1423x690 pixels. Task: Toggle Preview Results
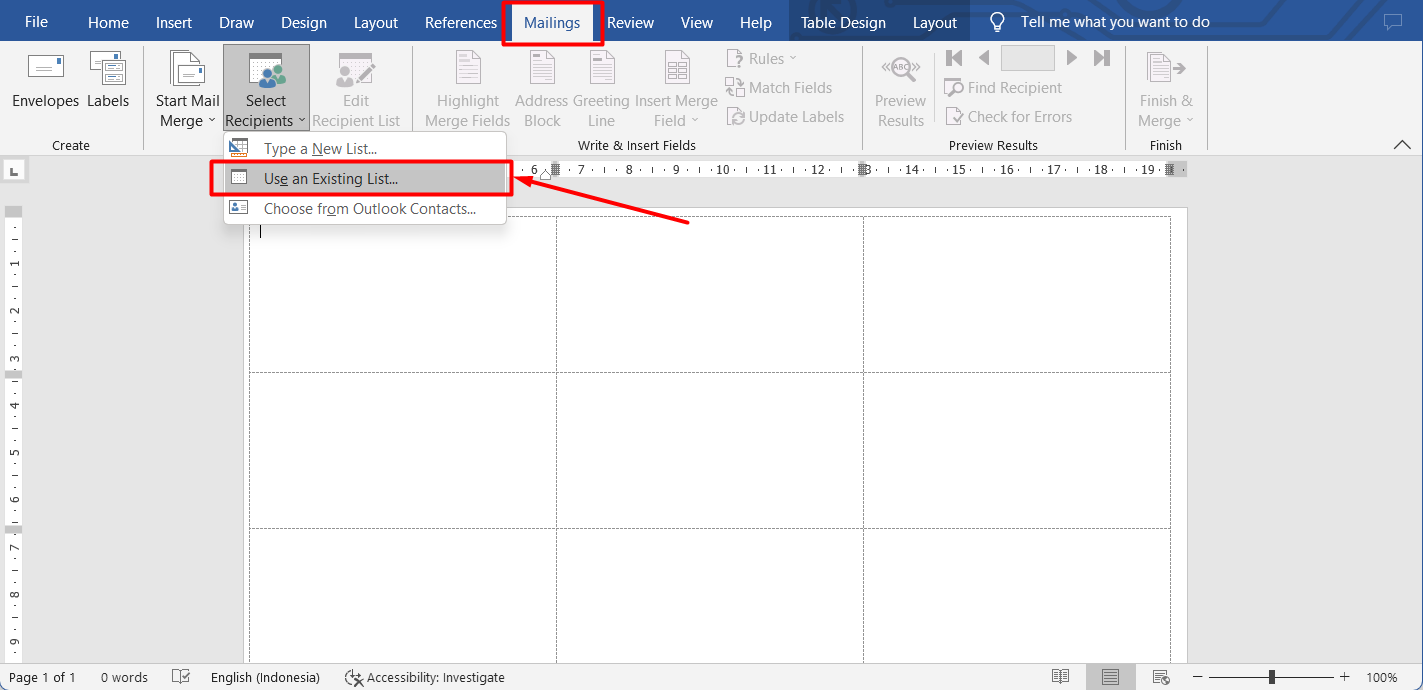coord(899,88)
